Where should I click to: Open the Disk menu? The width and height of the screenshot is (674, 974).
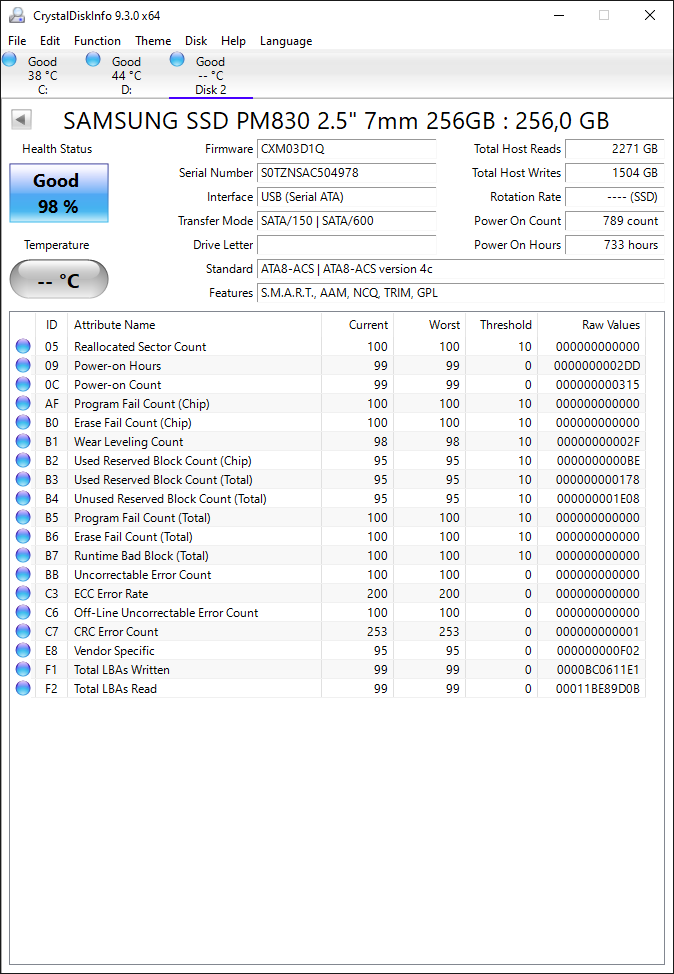(x=196, y=41)
